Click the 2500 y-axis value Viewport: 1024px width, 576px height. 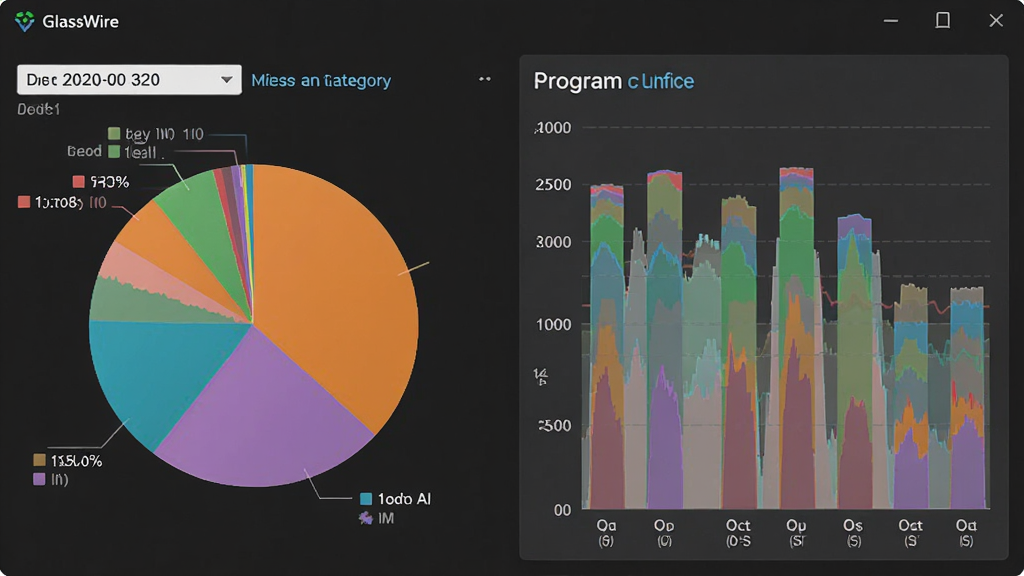point(553,185)
